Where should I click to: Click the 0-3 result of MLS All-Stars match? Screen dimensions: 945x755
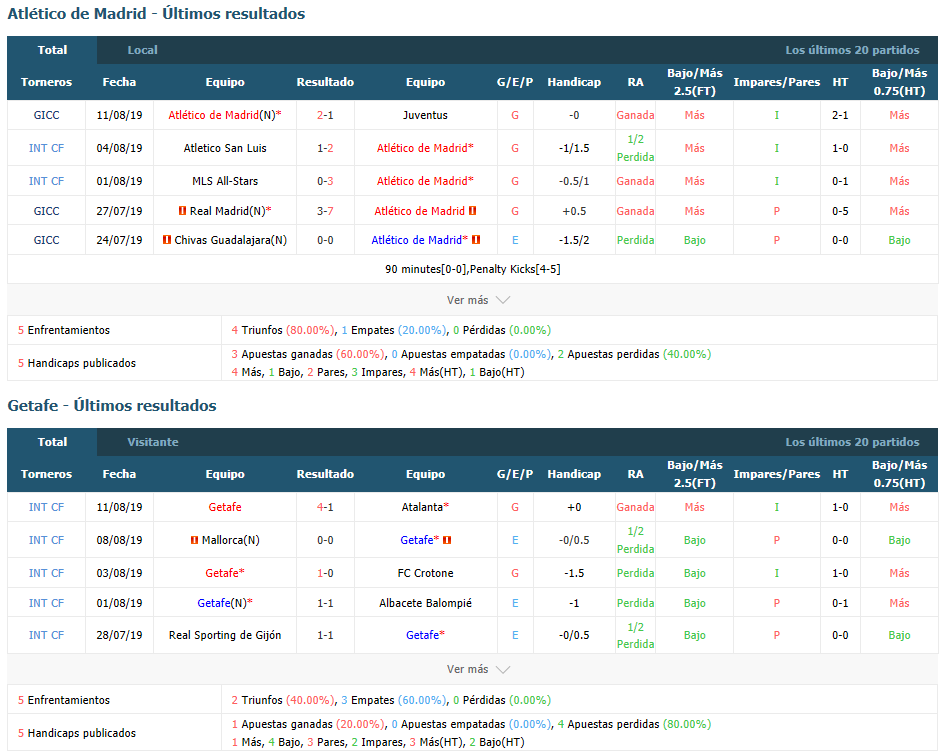tap(325, 181)
